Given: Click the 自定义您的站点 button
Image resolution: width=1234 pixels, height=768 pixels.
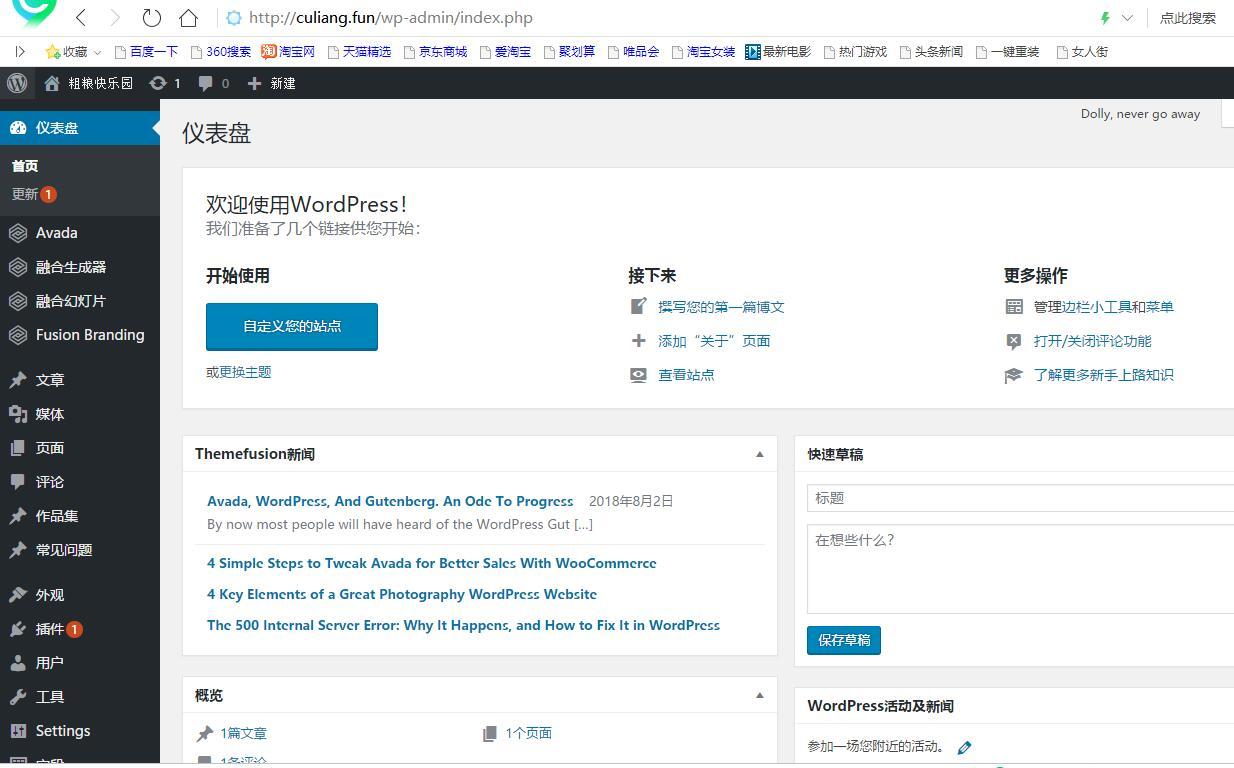Looking at the screenshot, I should (x=292, y=326).
